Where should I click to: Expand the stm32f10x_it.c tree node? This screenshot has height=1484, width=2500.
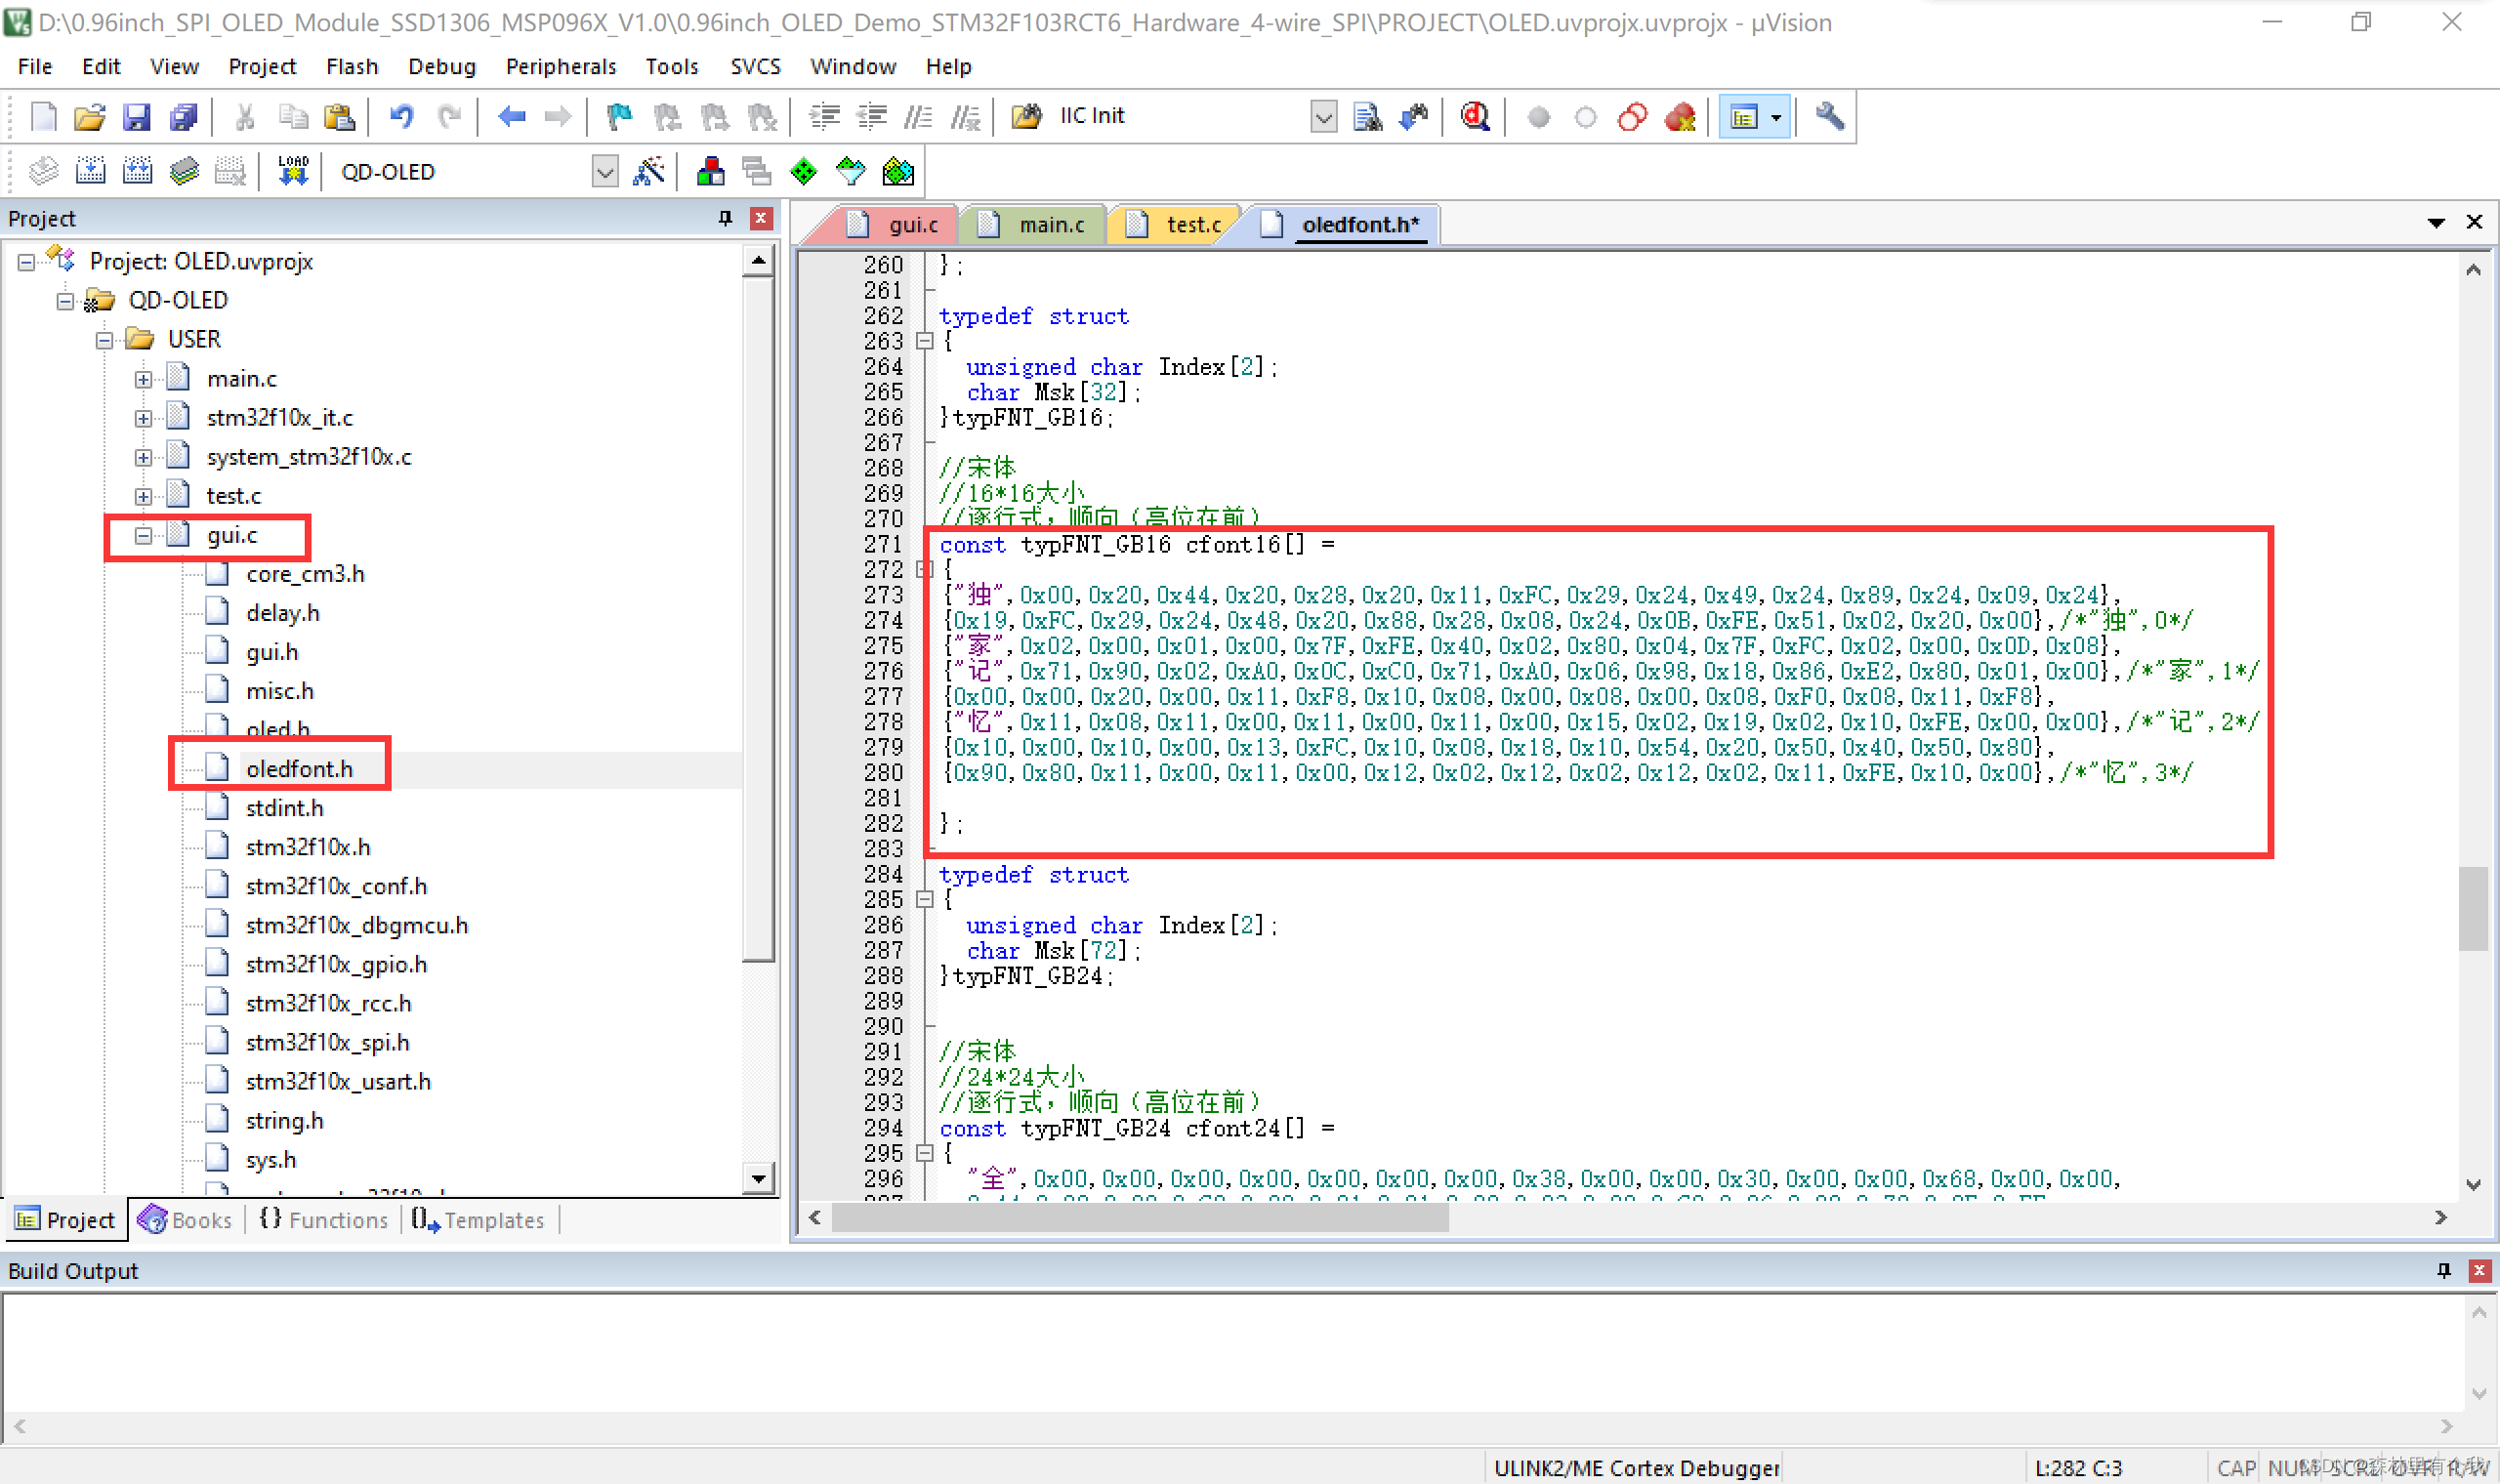coord(143,418)
